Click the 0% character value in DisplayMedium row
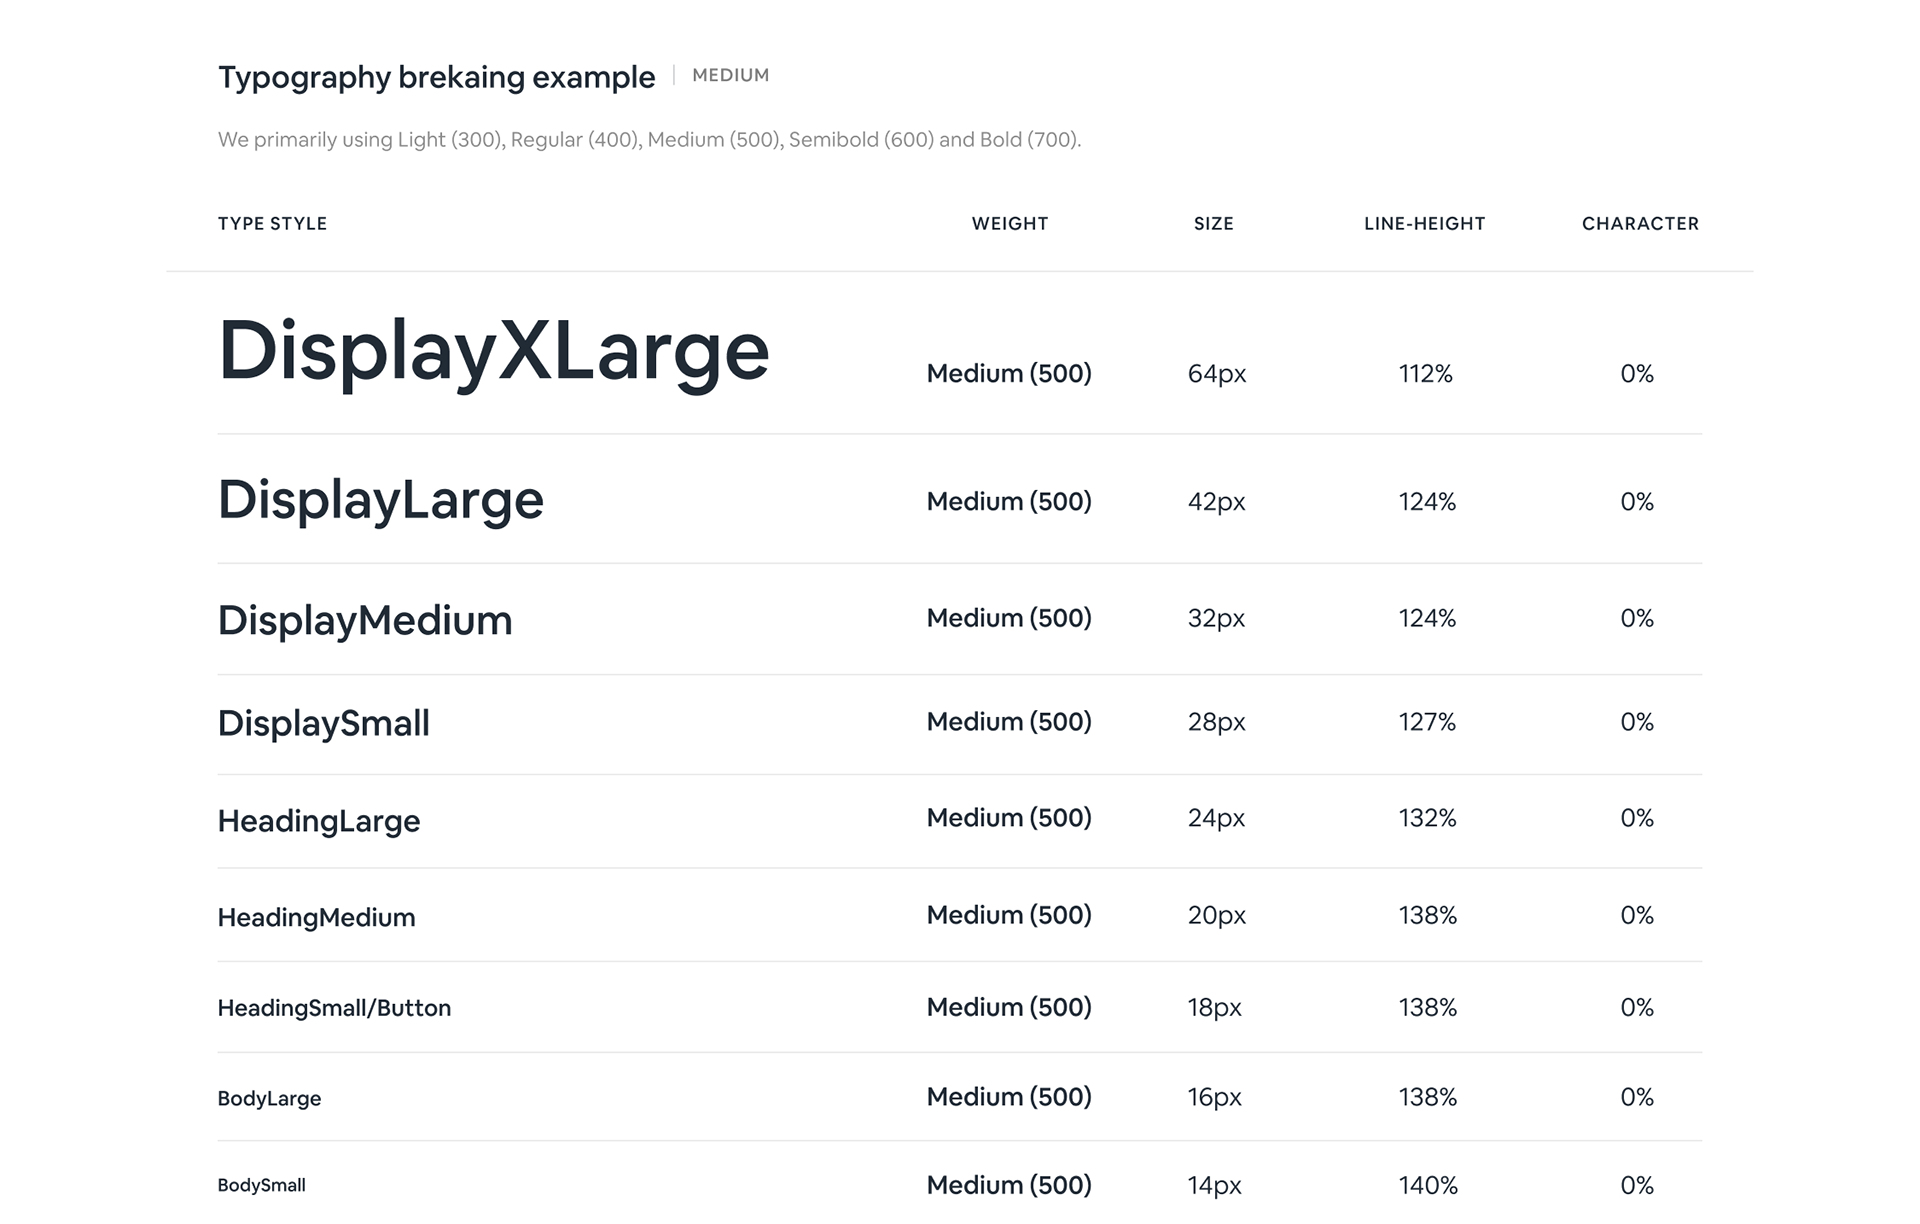The image size is (1920, 1224). point(1637,618)
